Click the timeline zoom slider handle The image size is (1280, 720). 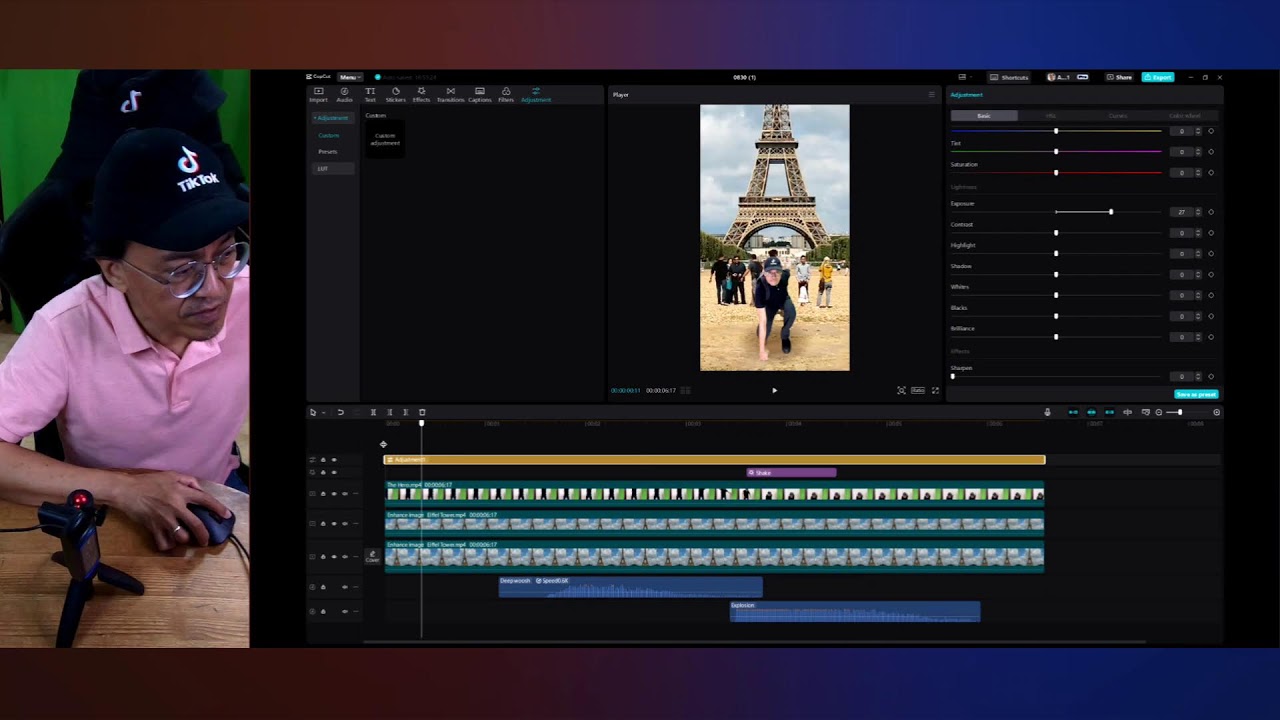pos(1180,412)
